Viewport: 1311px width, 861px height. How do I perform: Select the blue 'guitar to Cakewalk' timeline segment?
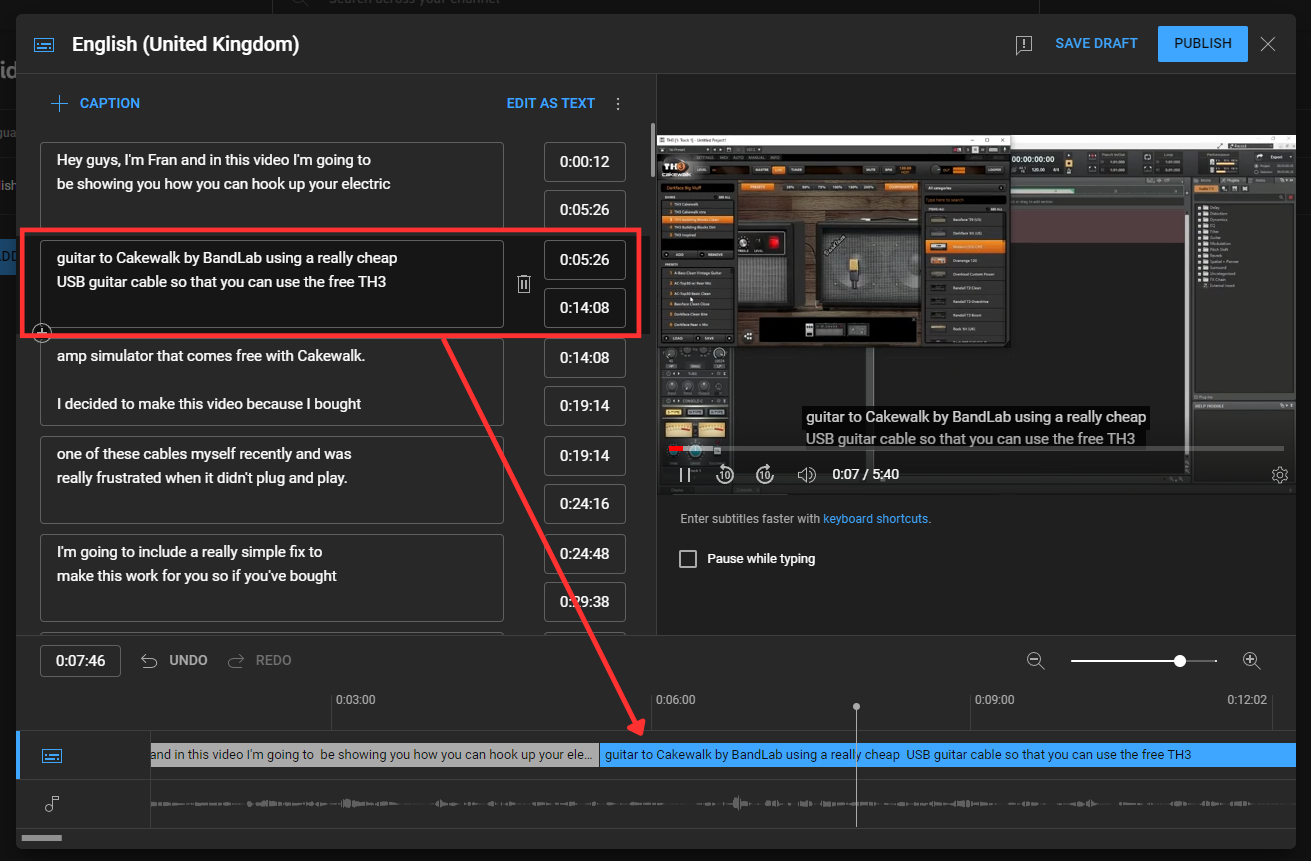pyautogui.click(x=947, y=755)
